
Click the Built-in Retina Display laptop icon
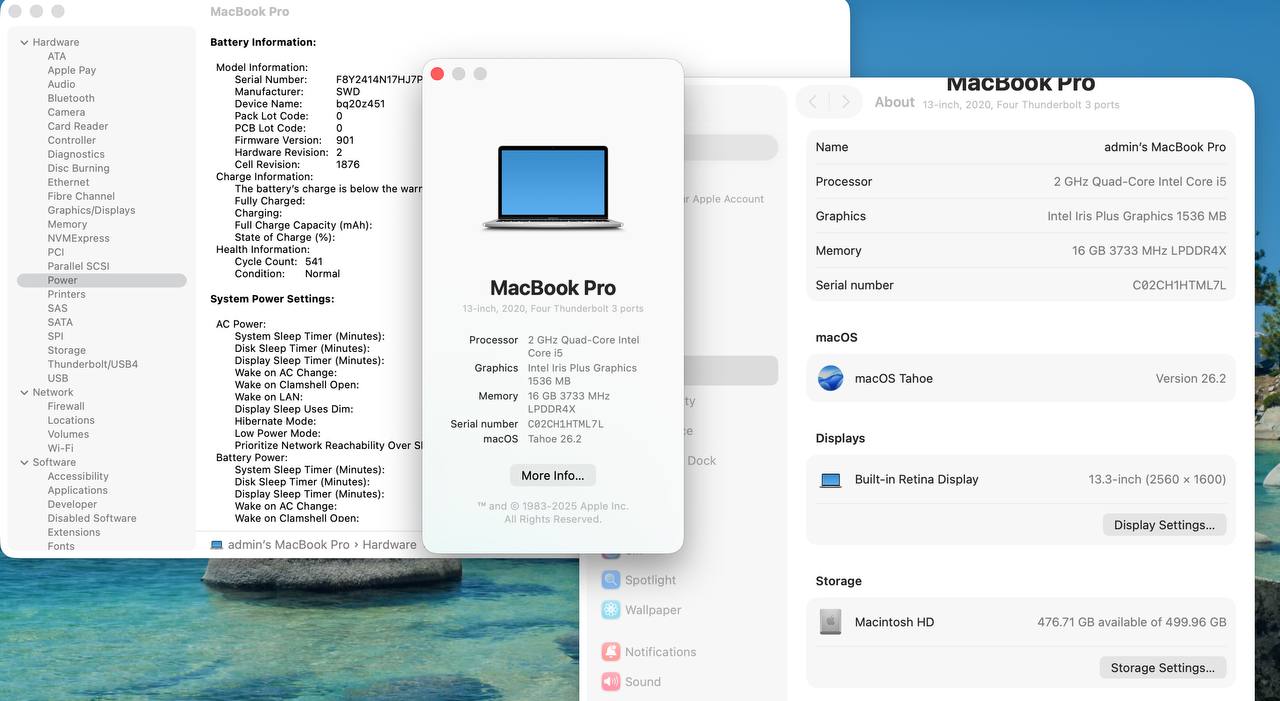831,480
